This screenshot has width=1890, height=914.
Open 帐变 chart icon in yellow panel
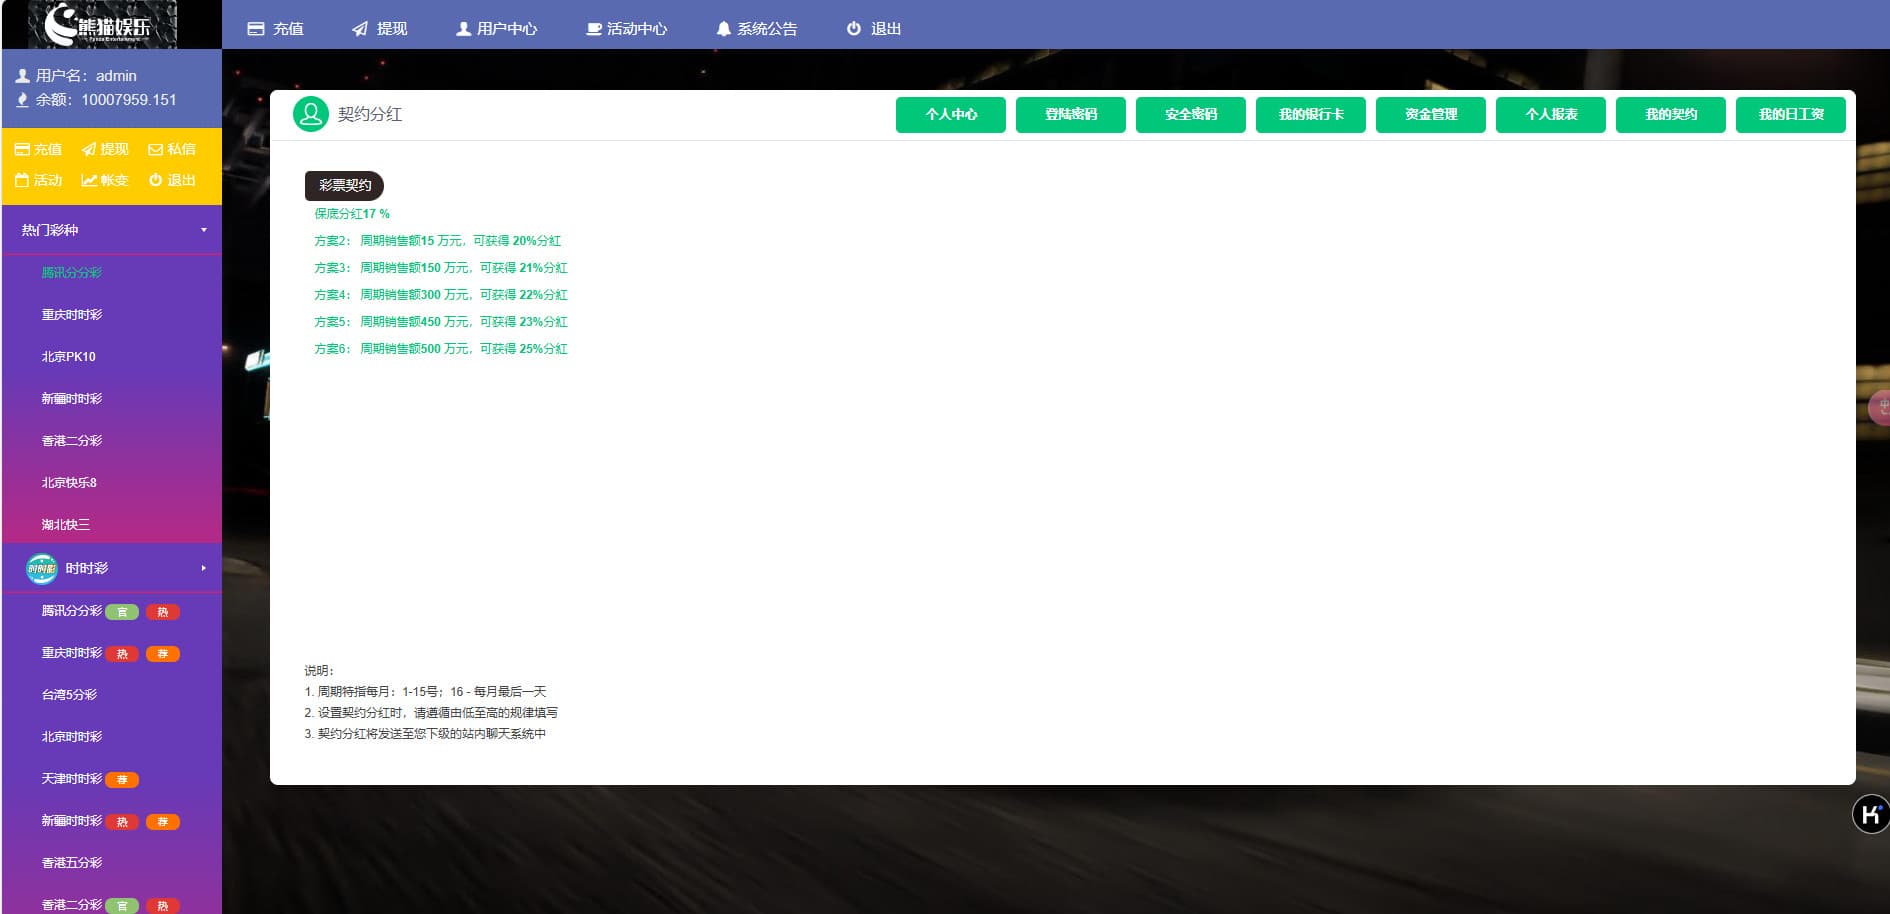[x=89, y=181]
